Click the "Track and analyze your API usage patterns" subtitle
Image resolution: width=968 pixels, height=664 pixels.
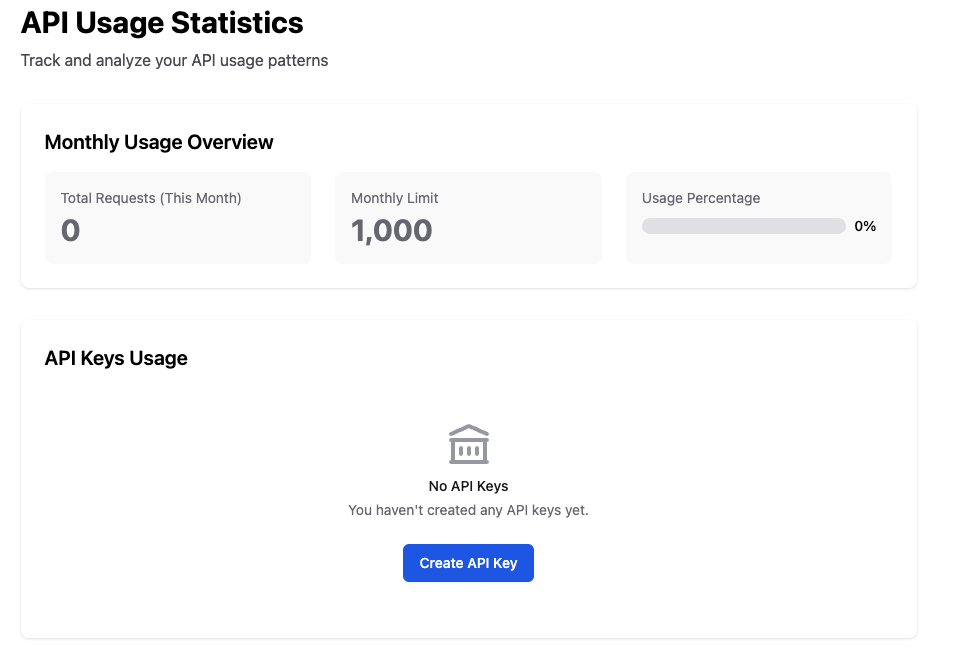tap(174, 60)
